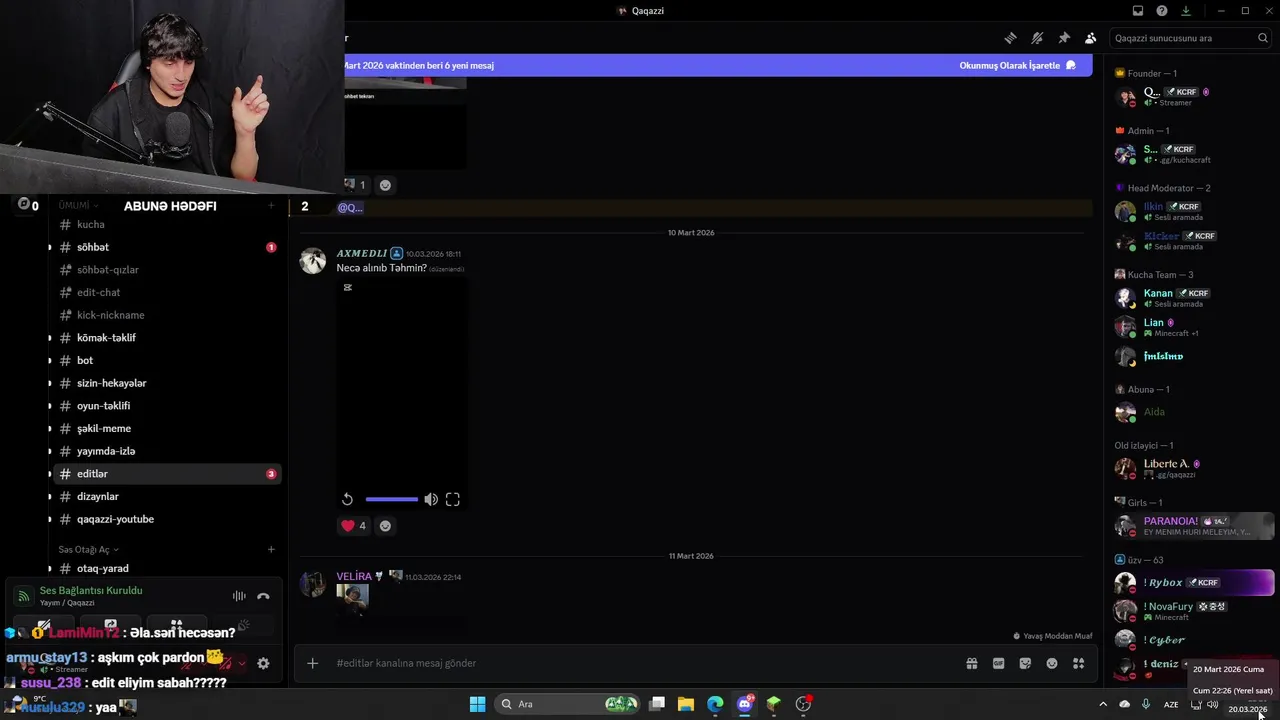
Task: Toggle the microphone icon in system tray
Action: point(1146,704)
